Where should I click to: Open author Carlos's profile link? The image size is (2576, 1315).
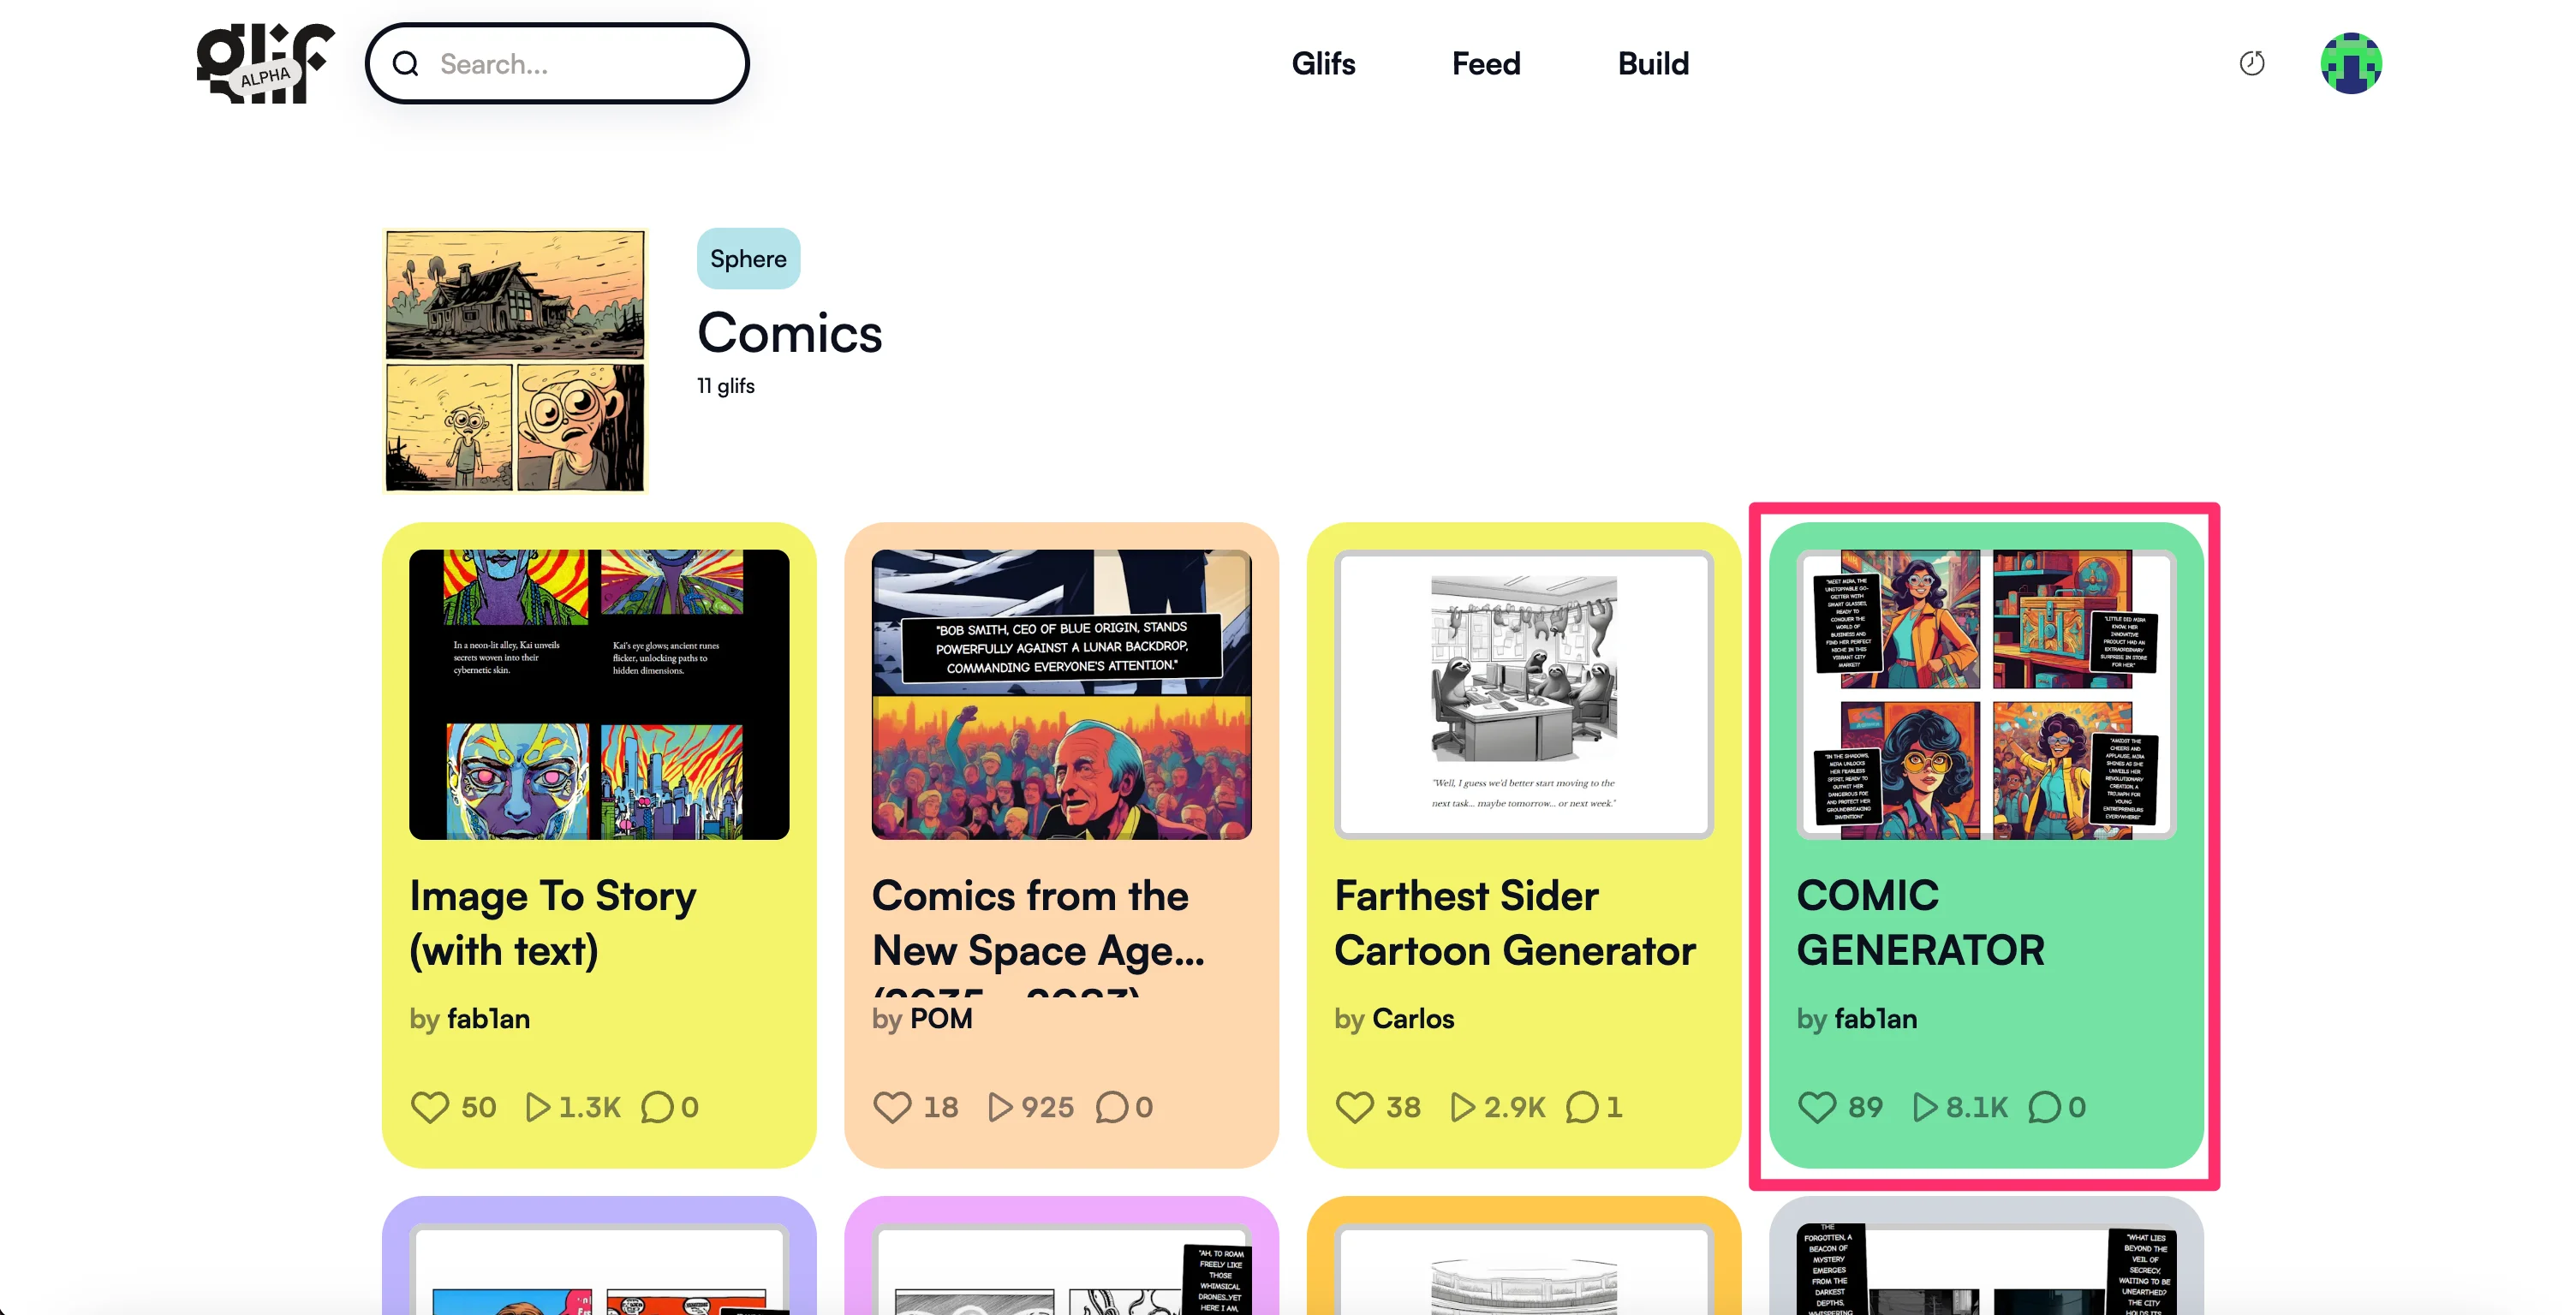click(x=1412, y=1019)
